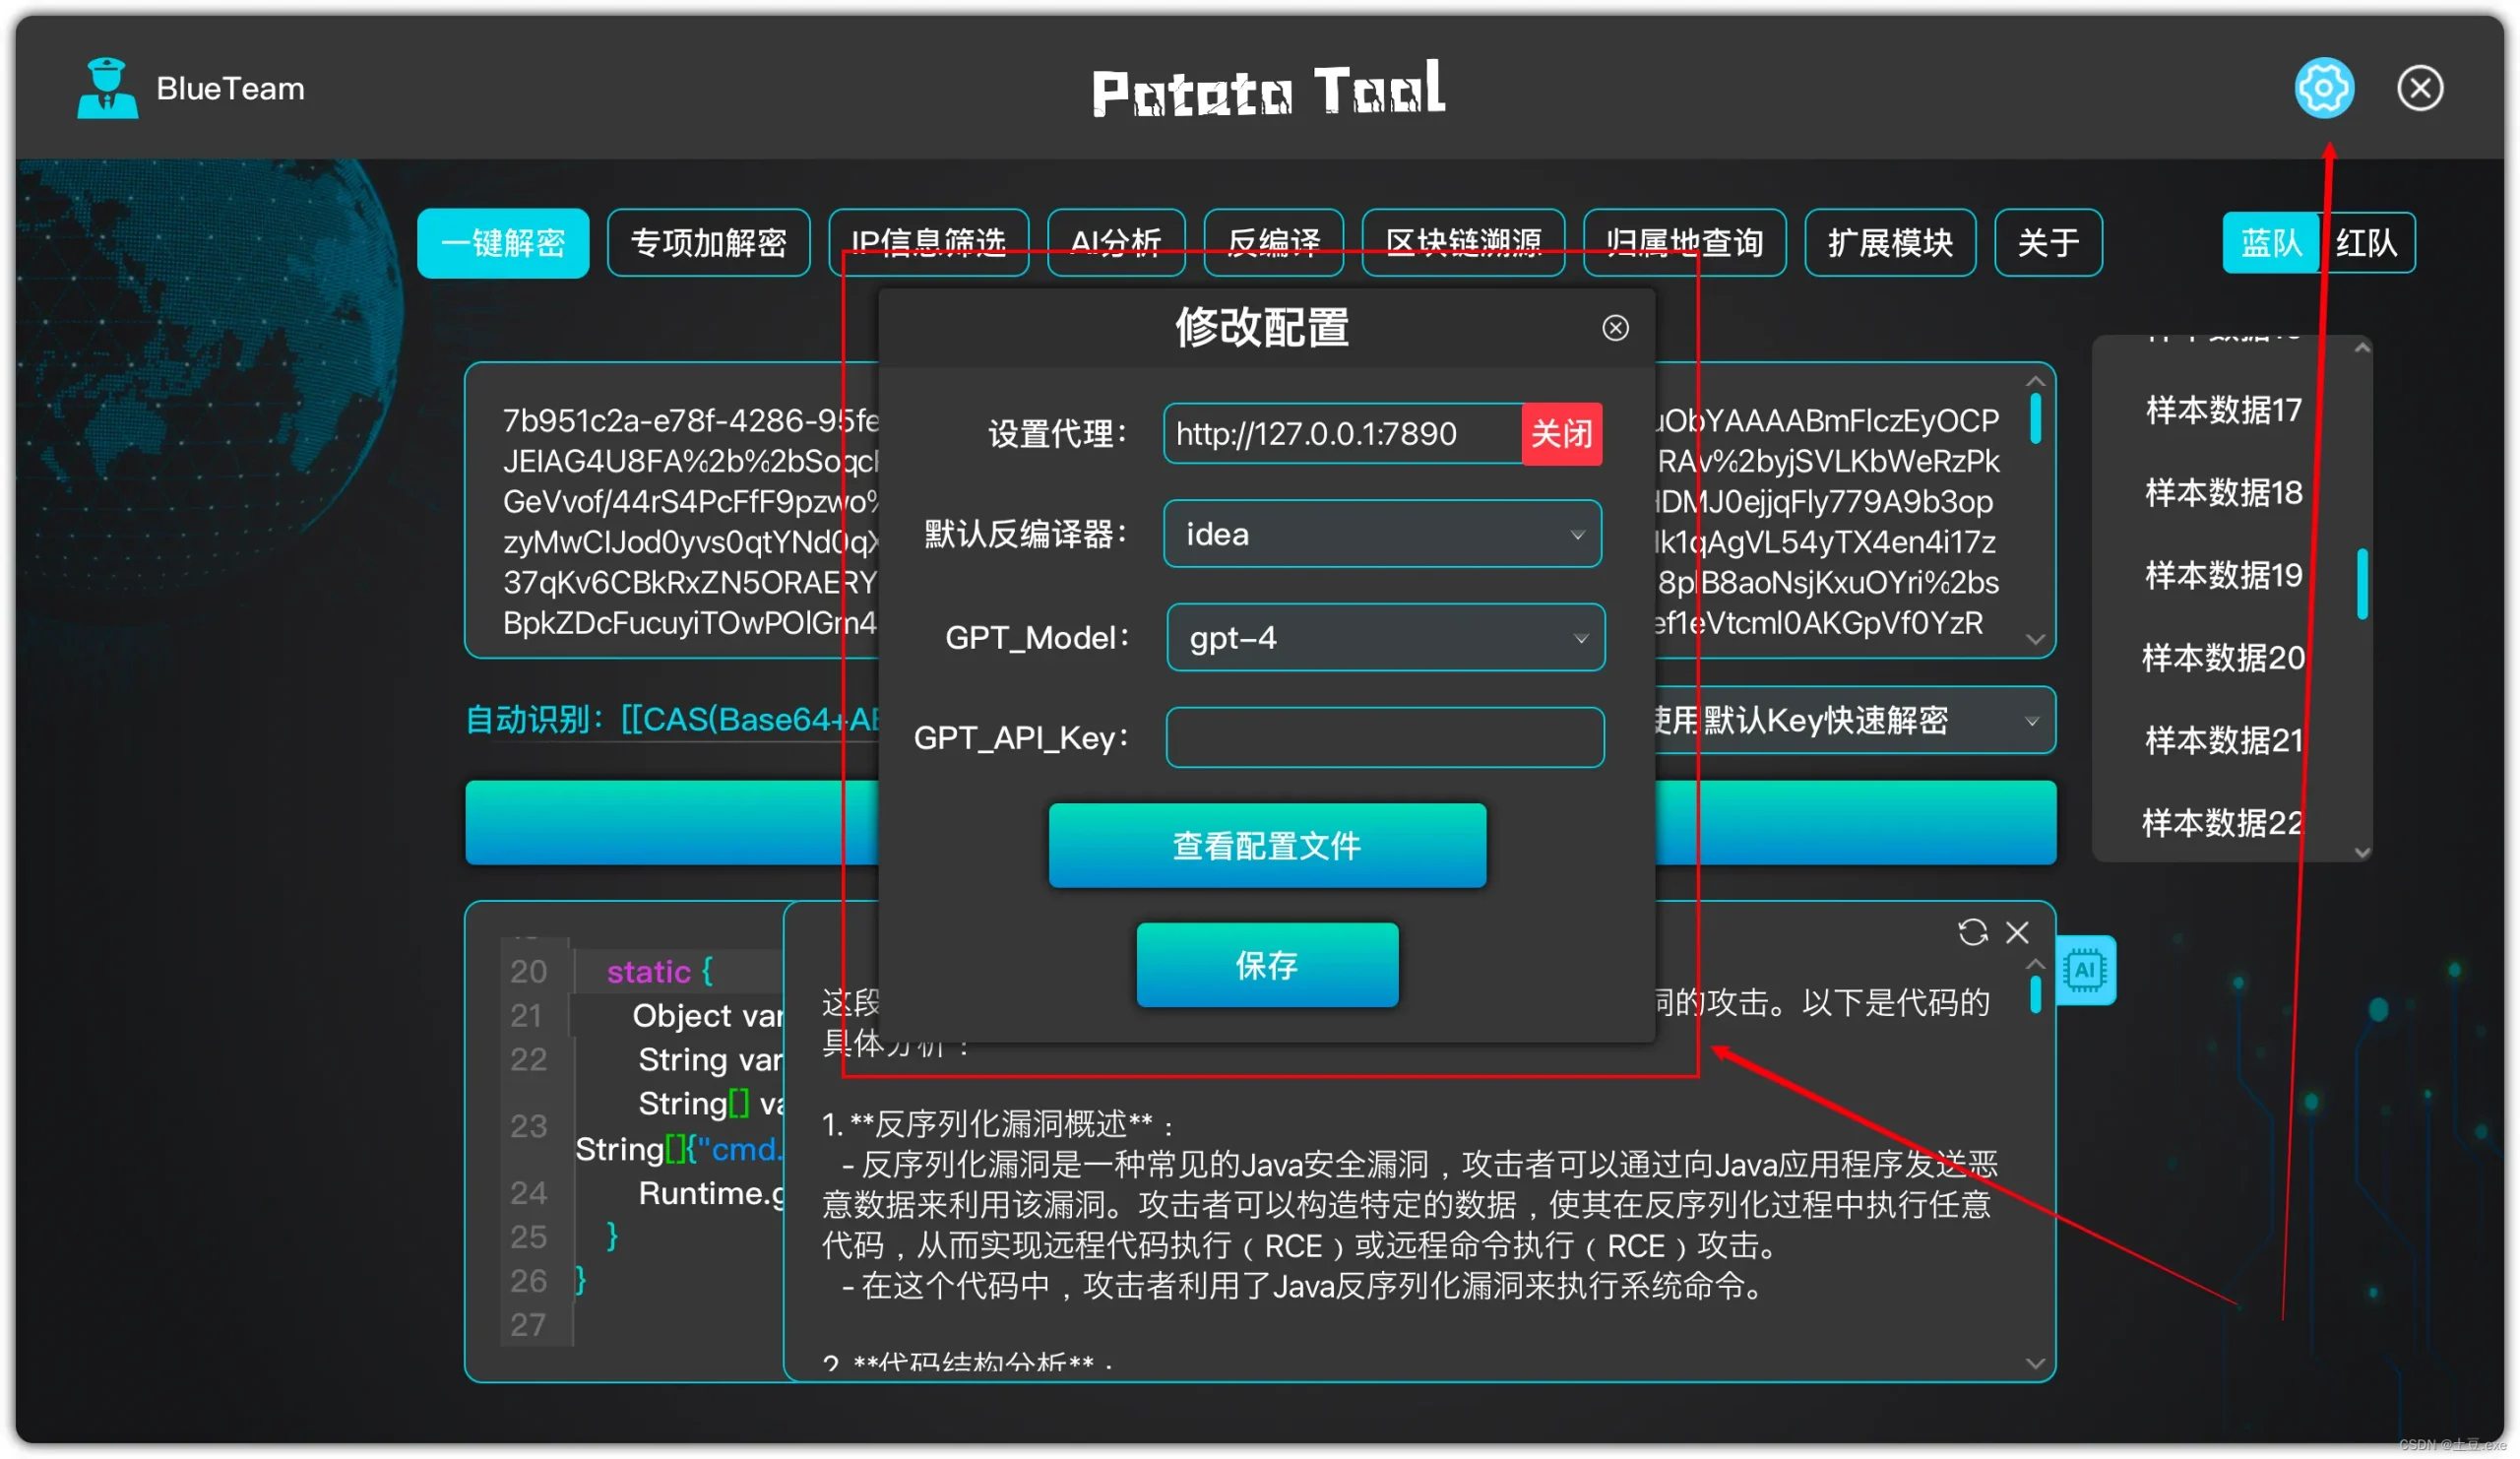This screenshot has height=1459, width=2520.
Task: Click AI analysis panel scroll-down arrow
Action: 2034,1363
